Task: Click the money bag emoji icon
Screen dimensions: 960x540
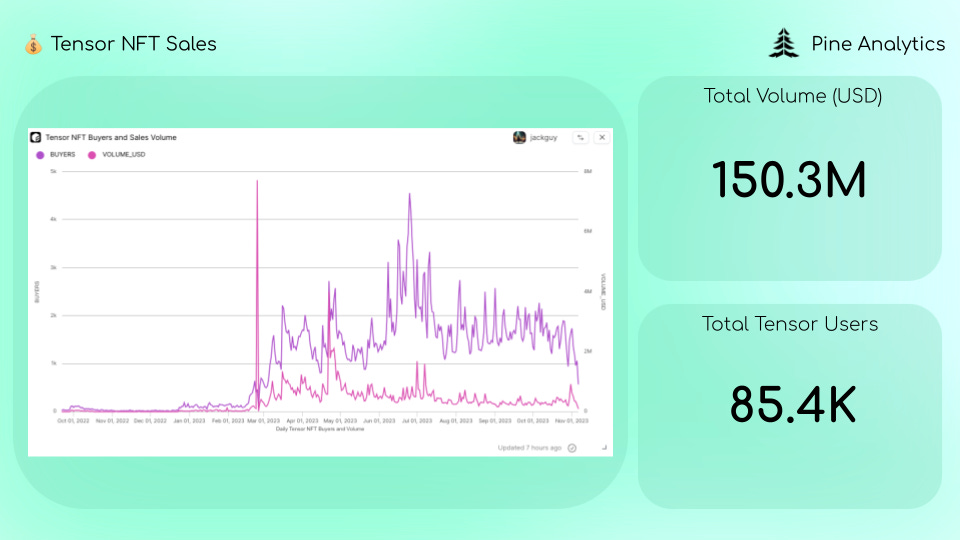Action: click(33, 45)
